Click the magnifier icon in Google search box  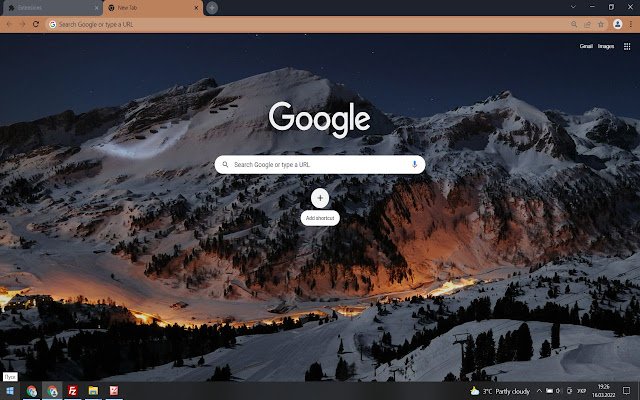225,164
